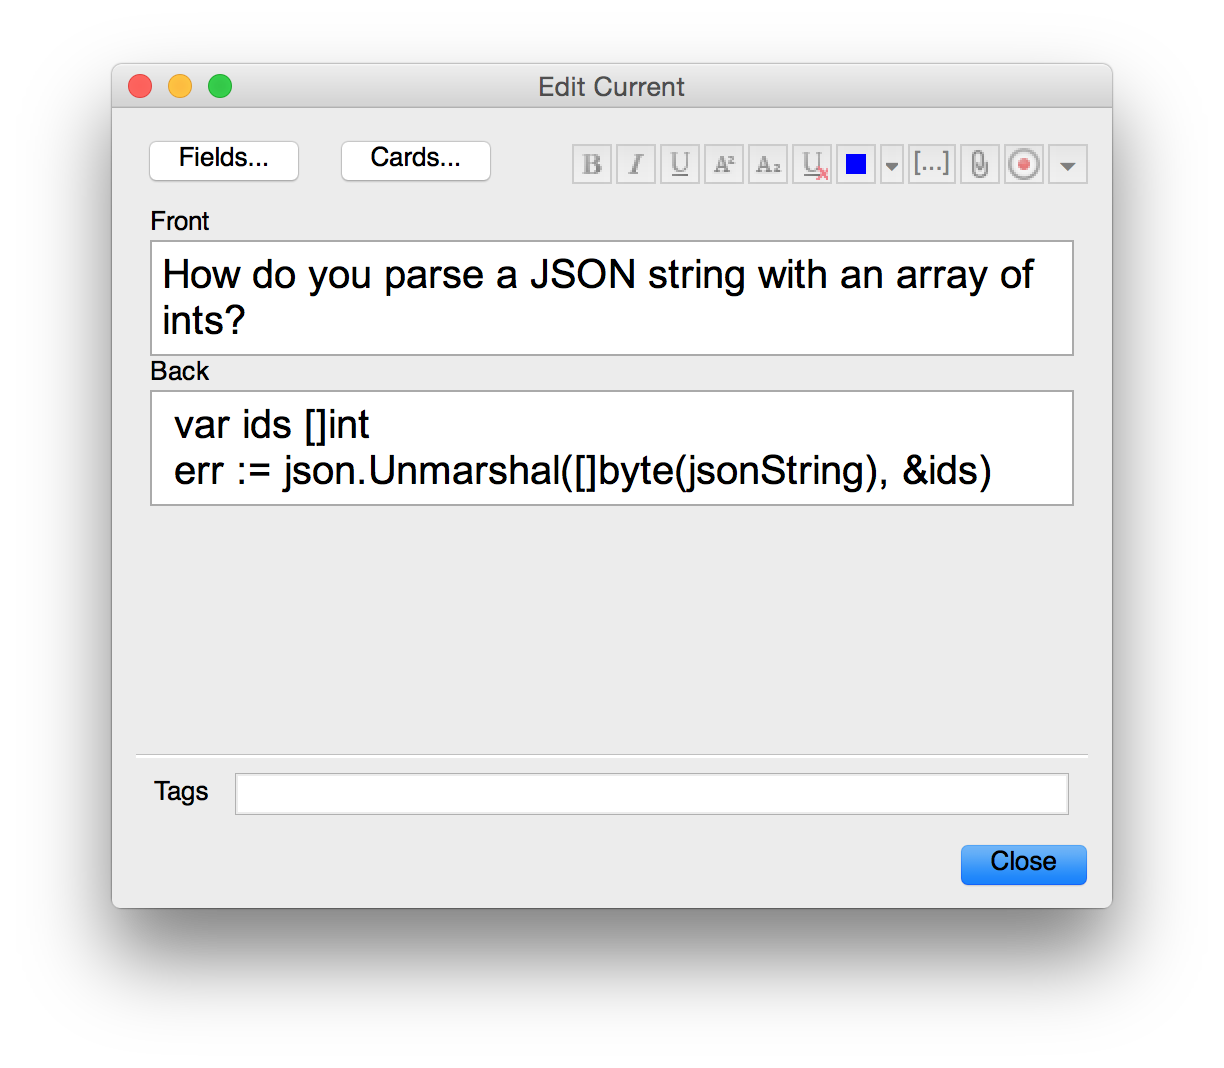Screen dimensions: 1224x1068
Task: Set text color using the blue swatch
Action: 855,164
